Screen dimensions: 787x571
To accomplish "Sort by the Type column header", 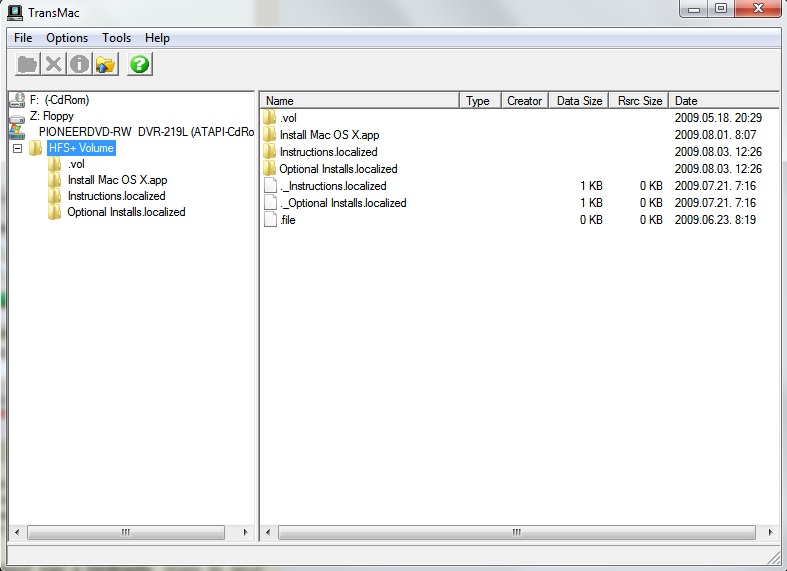I will pyautogui.click(x=480, y=100).
